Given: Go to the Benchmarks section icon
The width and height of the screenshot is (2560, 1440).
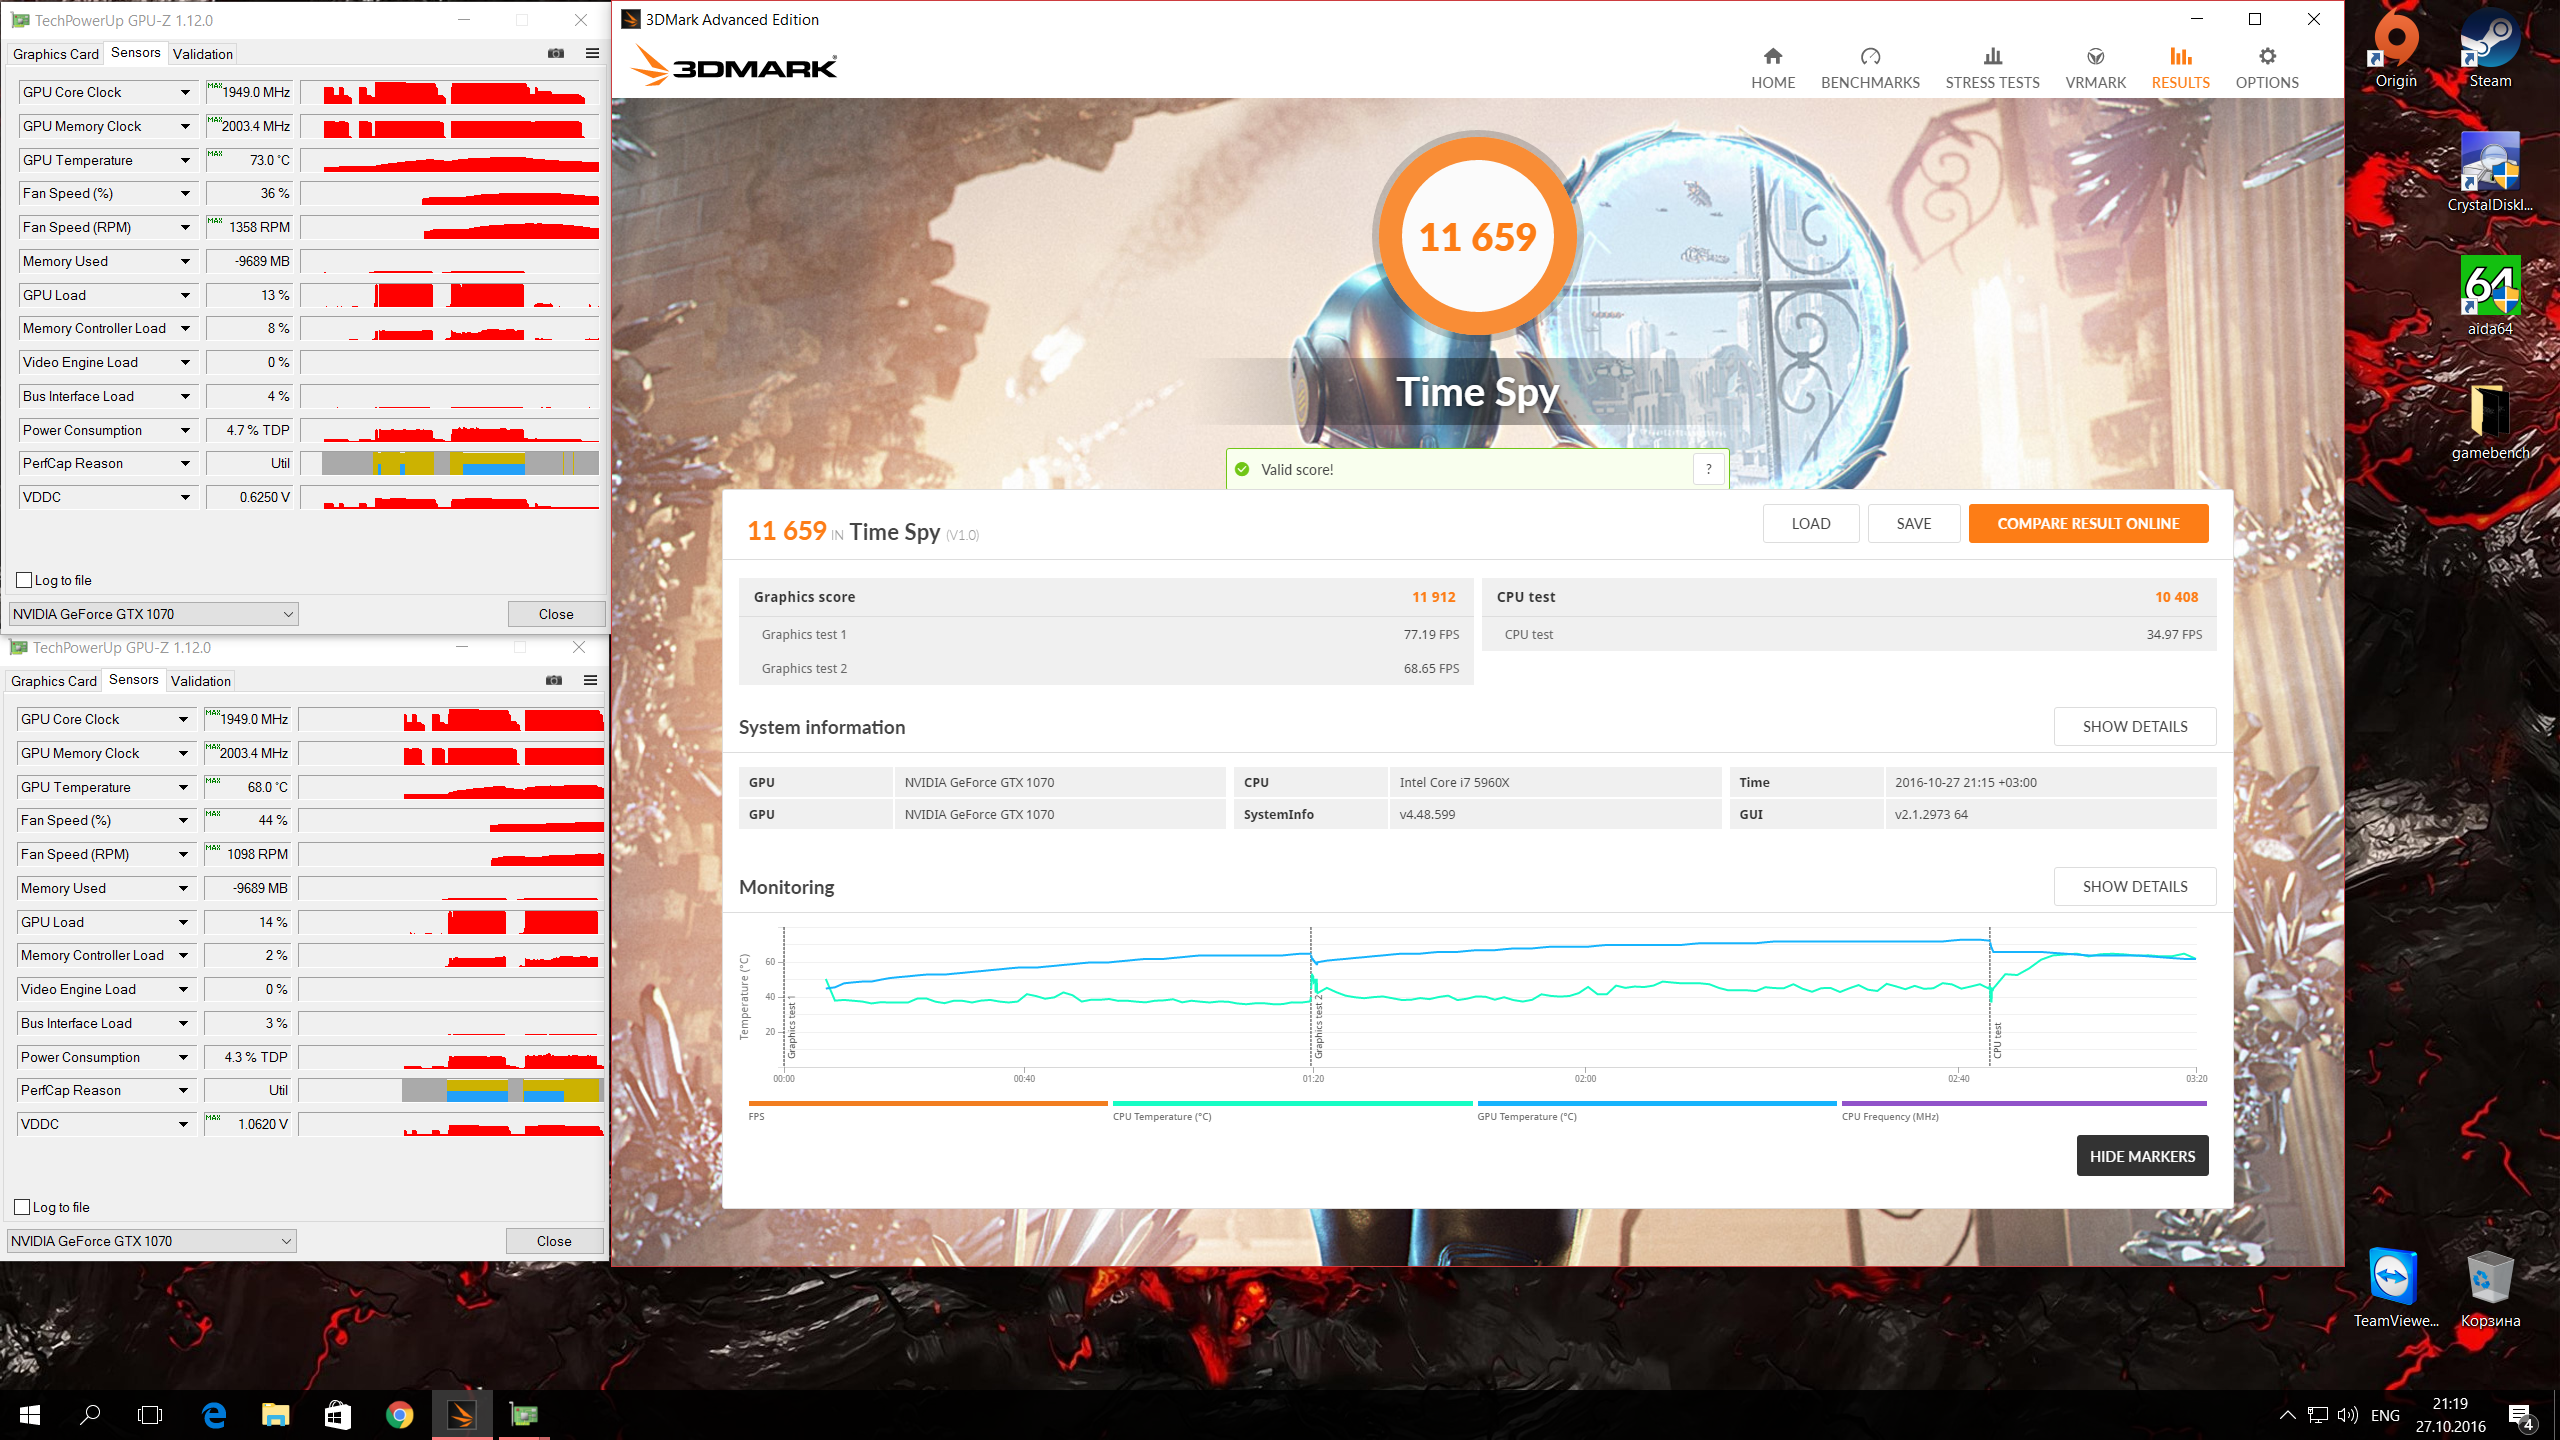Looking at the screenshot, I should point(1870,57).
